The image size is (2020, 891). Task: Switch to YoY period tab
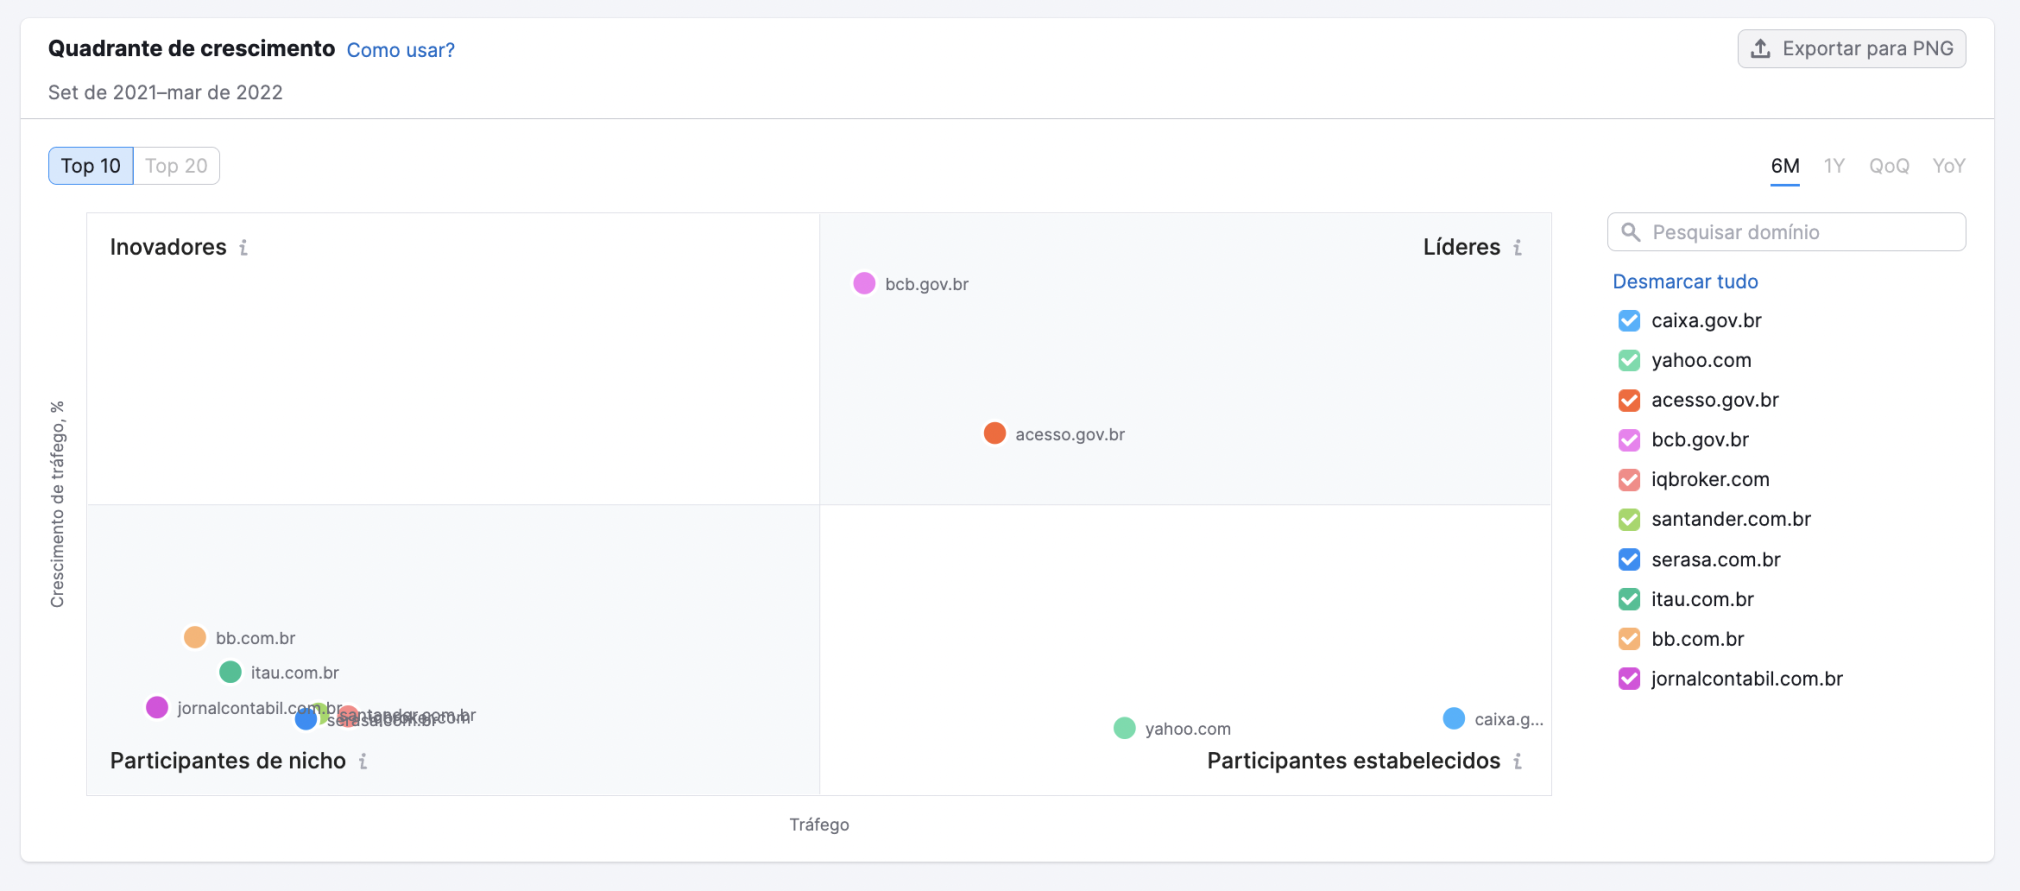[1949, 166]
